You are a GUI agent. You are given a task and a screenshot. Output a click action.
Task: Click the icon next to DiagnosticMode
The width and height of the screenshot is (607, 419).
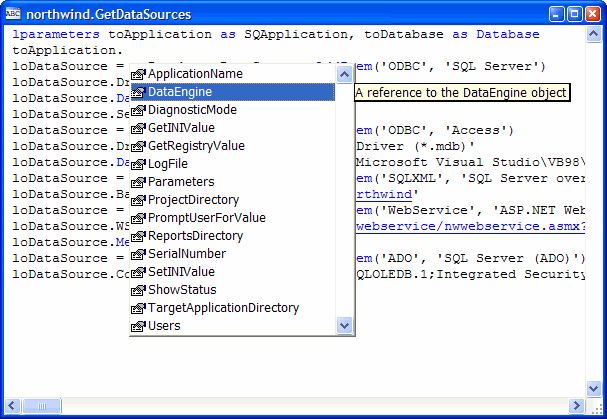click(x=139, y=110)
